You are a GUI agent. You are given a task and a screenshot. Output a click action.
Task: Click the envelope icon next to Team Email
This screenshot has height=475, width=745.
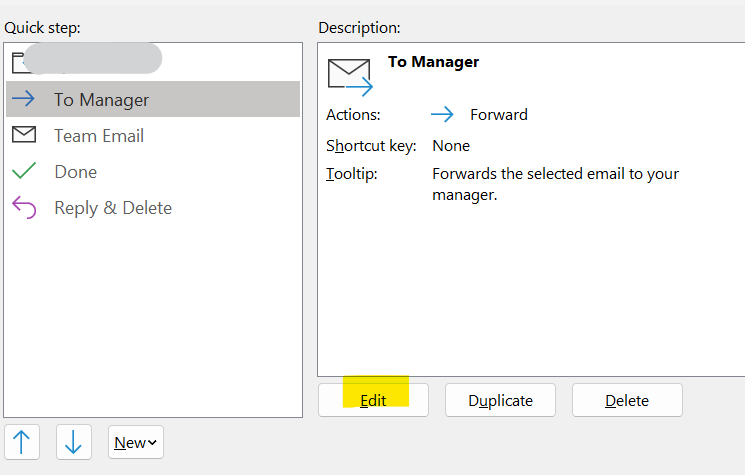point(23,135)
